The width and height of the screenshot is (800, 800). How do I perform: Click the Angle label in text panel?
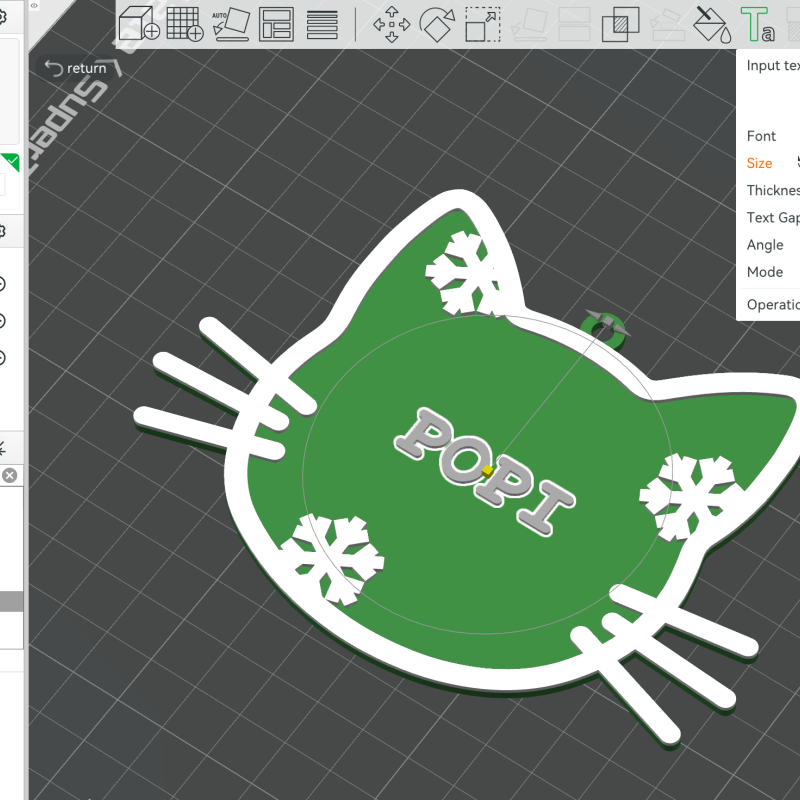click(x=765, y=245)
